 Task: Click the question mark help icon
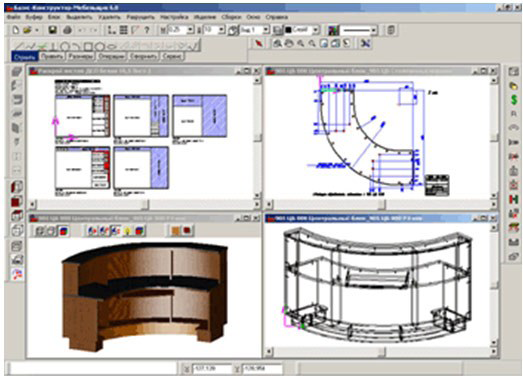147,30
